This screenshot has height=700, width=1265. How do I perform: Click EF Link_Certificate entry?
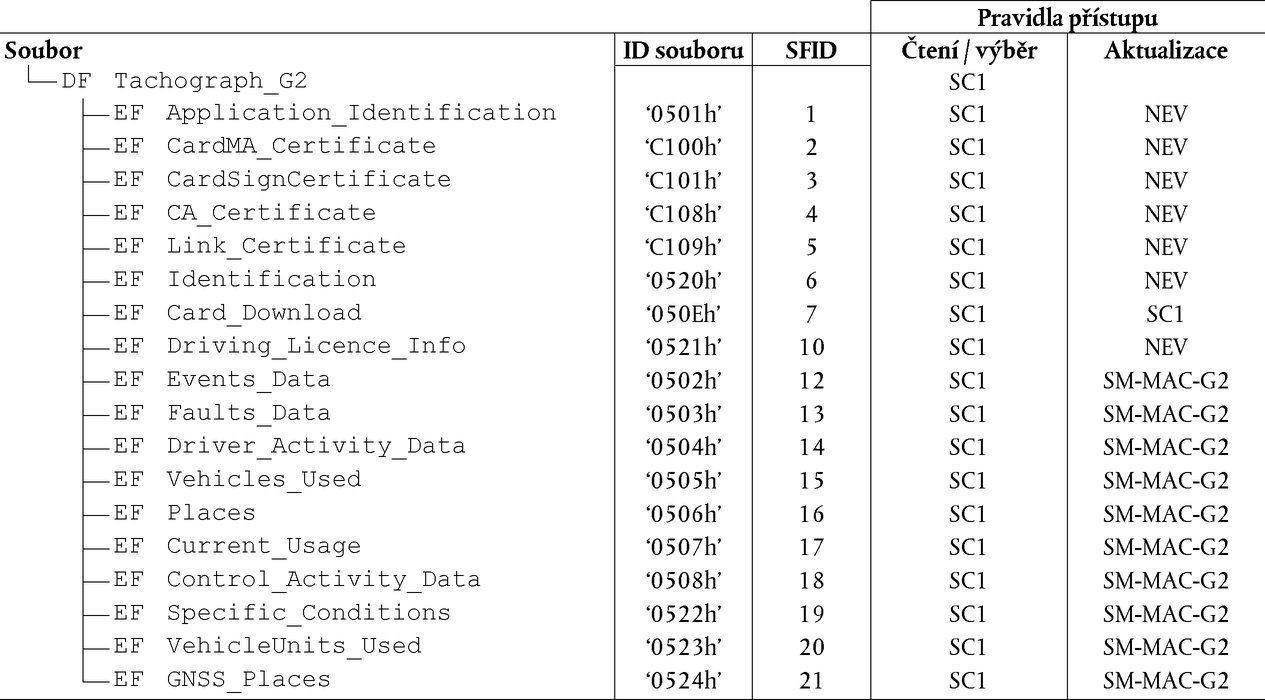[x=259, y=246]
